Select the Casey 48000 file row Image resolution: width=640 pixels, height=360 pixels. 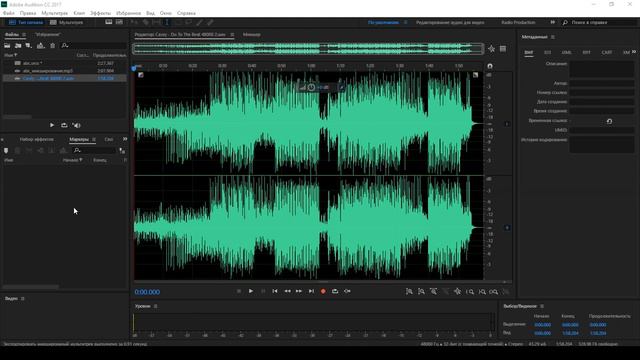(x=65, y=78)
